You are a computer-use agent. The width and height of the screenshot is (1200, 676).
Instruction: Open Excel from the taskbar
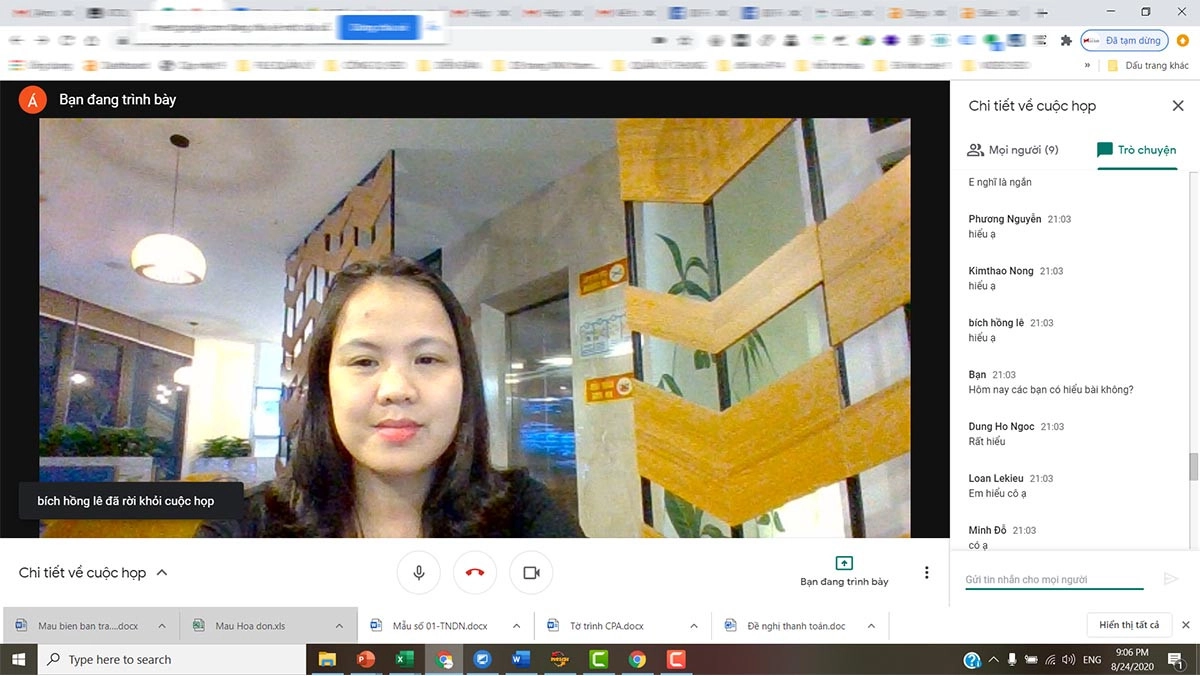click(405, 660)
